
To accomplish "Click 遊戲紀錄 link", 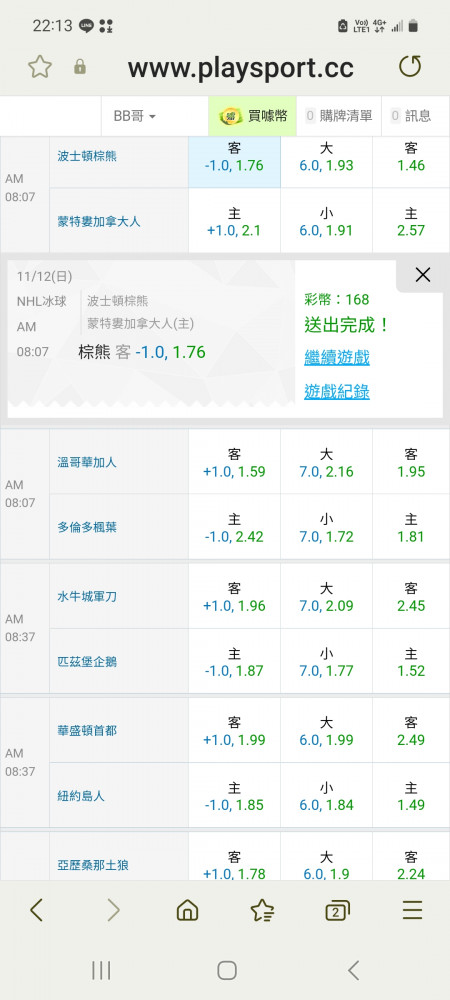I will pyautogui.click(x=337, y=391).
